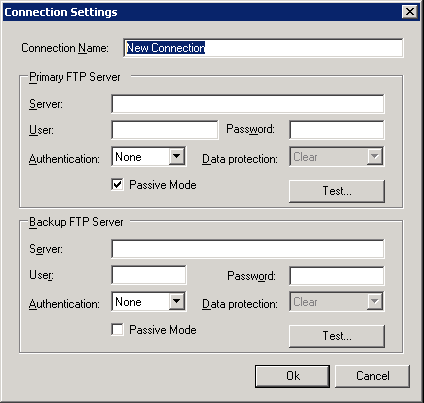This screenshot has width=424, height=403.
Task: Click the Primary FTP Test button
Action: pyautogui.click(x=337, y=191)
